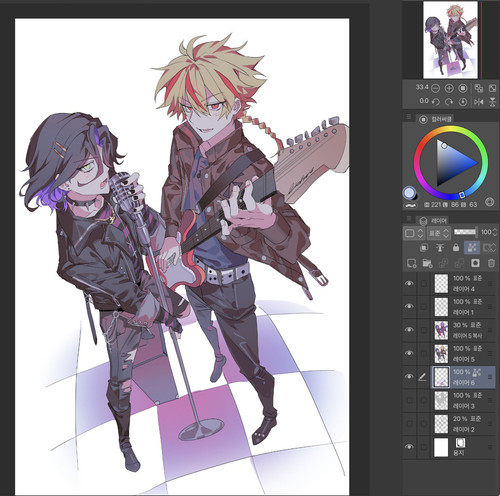
Task: Click the paper icon on the 용지 layer
Action: tap(460, 443)
